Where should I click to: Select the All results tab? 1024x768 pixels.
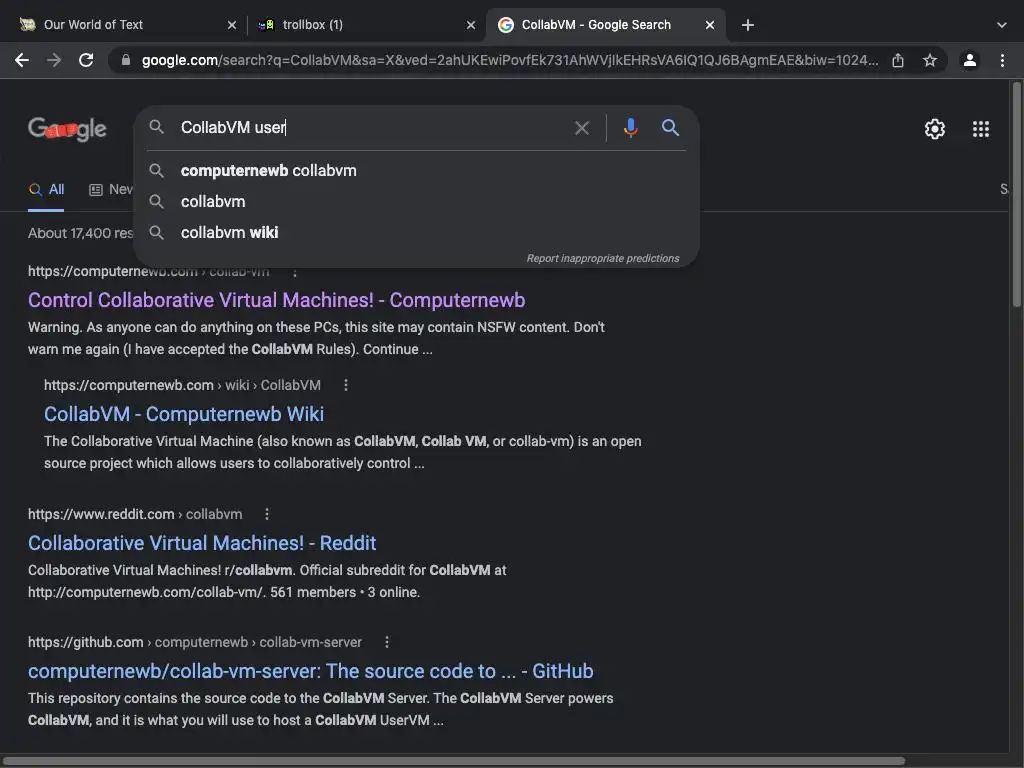point(46,189)
